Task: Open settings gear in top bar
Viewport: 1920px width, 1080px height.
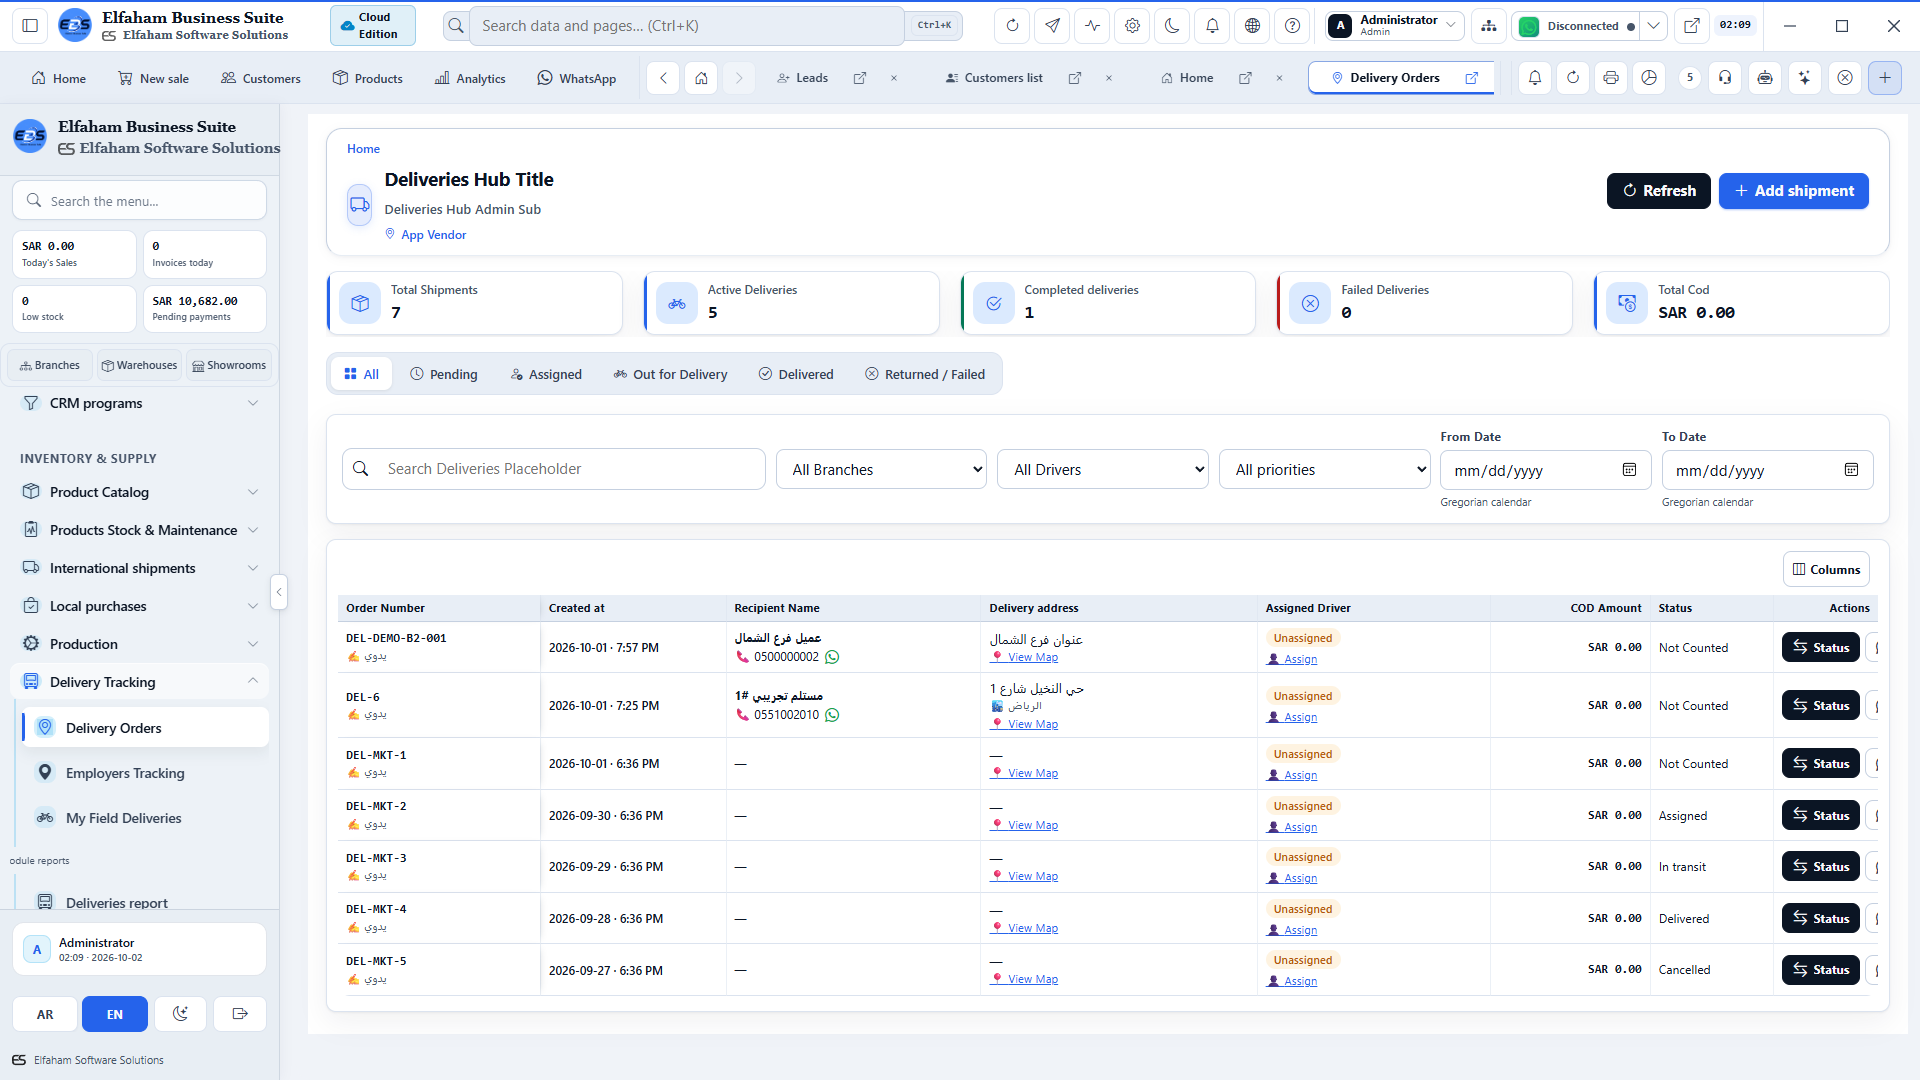Action: pyautogui.click(x=1132, y=26)
